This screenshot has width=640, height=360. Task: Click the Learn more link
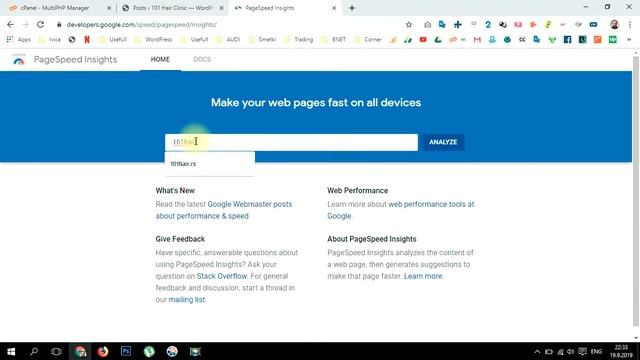(x=423, y=276)
